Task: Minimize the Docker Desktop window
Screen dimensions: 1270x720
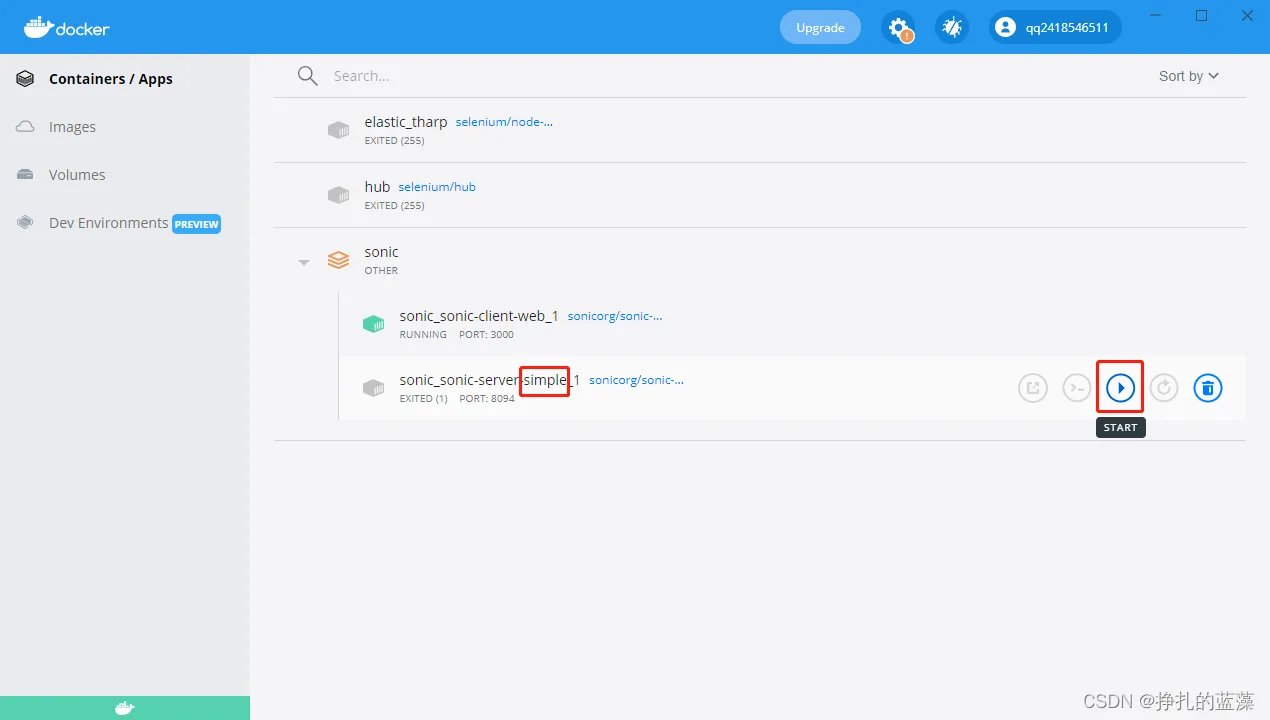Action: 1156,15
